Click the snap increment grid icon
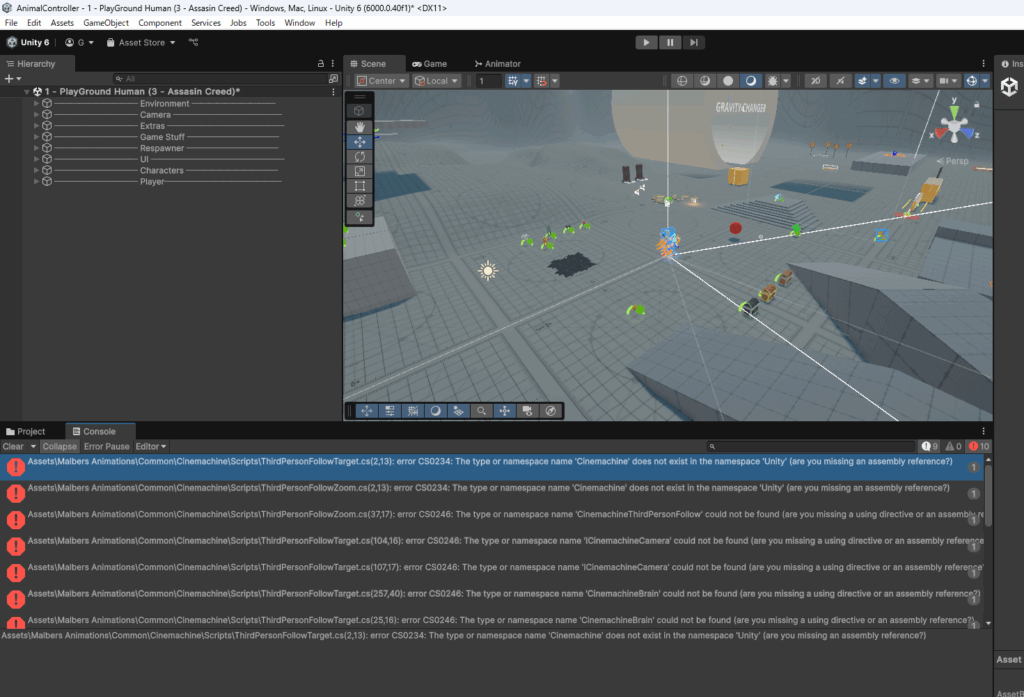The width and height of the screenshot is (1024, 697). click(541, 81)
